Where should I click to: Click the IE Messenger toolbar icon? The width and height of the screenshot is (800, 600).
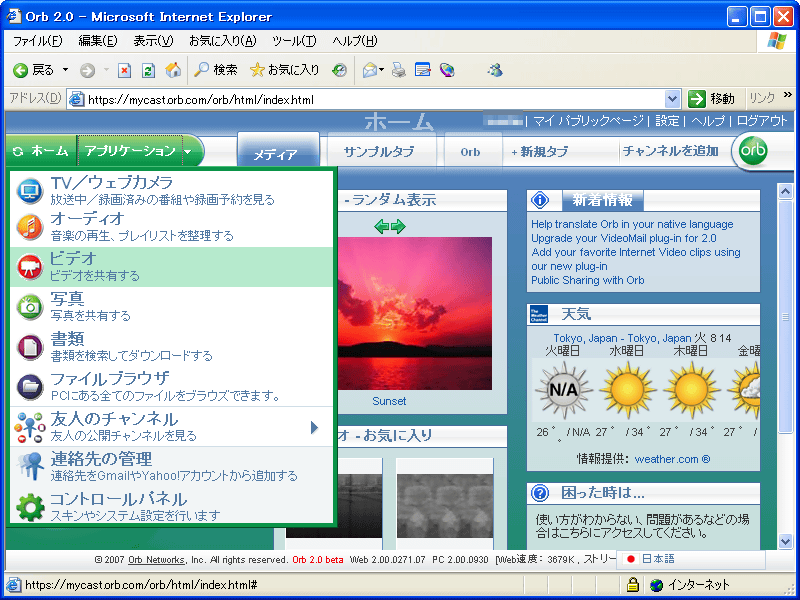(495, 70)
